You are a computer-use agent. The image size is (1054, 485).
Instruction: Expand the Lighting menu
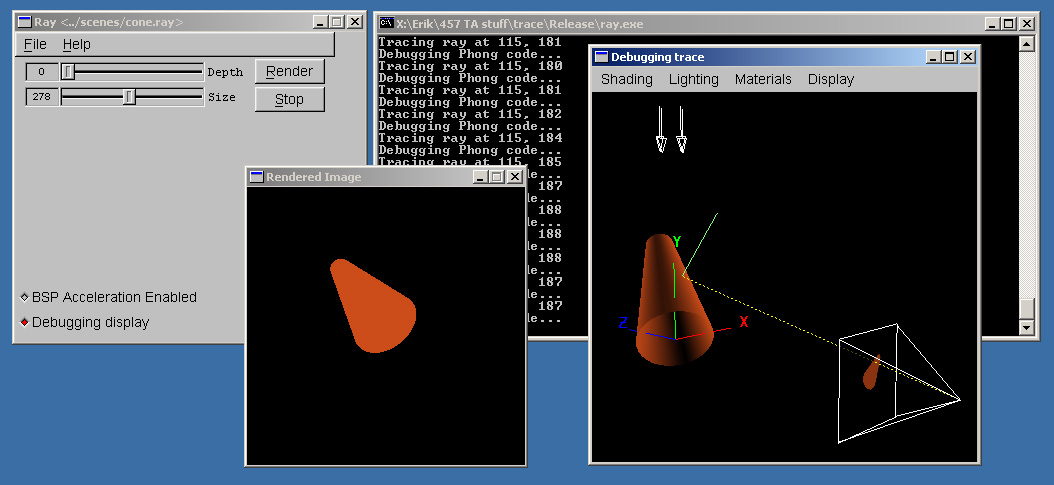693,79
